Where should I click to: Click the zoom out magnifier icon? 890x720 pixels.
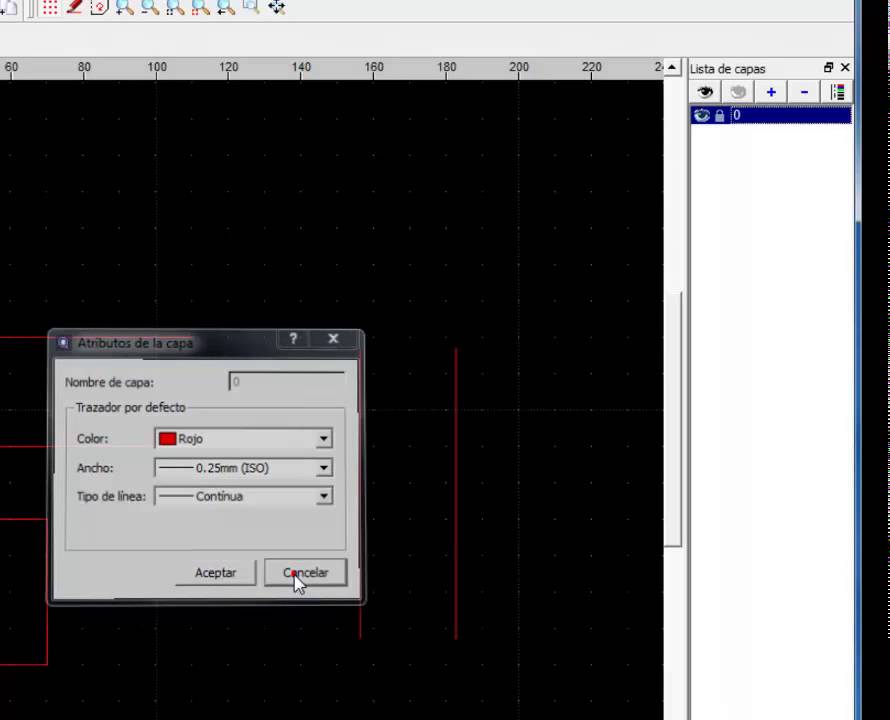point(150,7)
